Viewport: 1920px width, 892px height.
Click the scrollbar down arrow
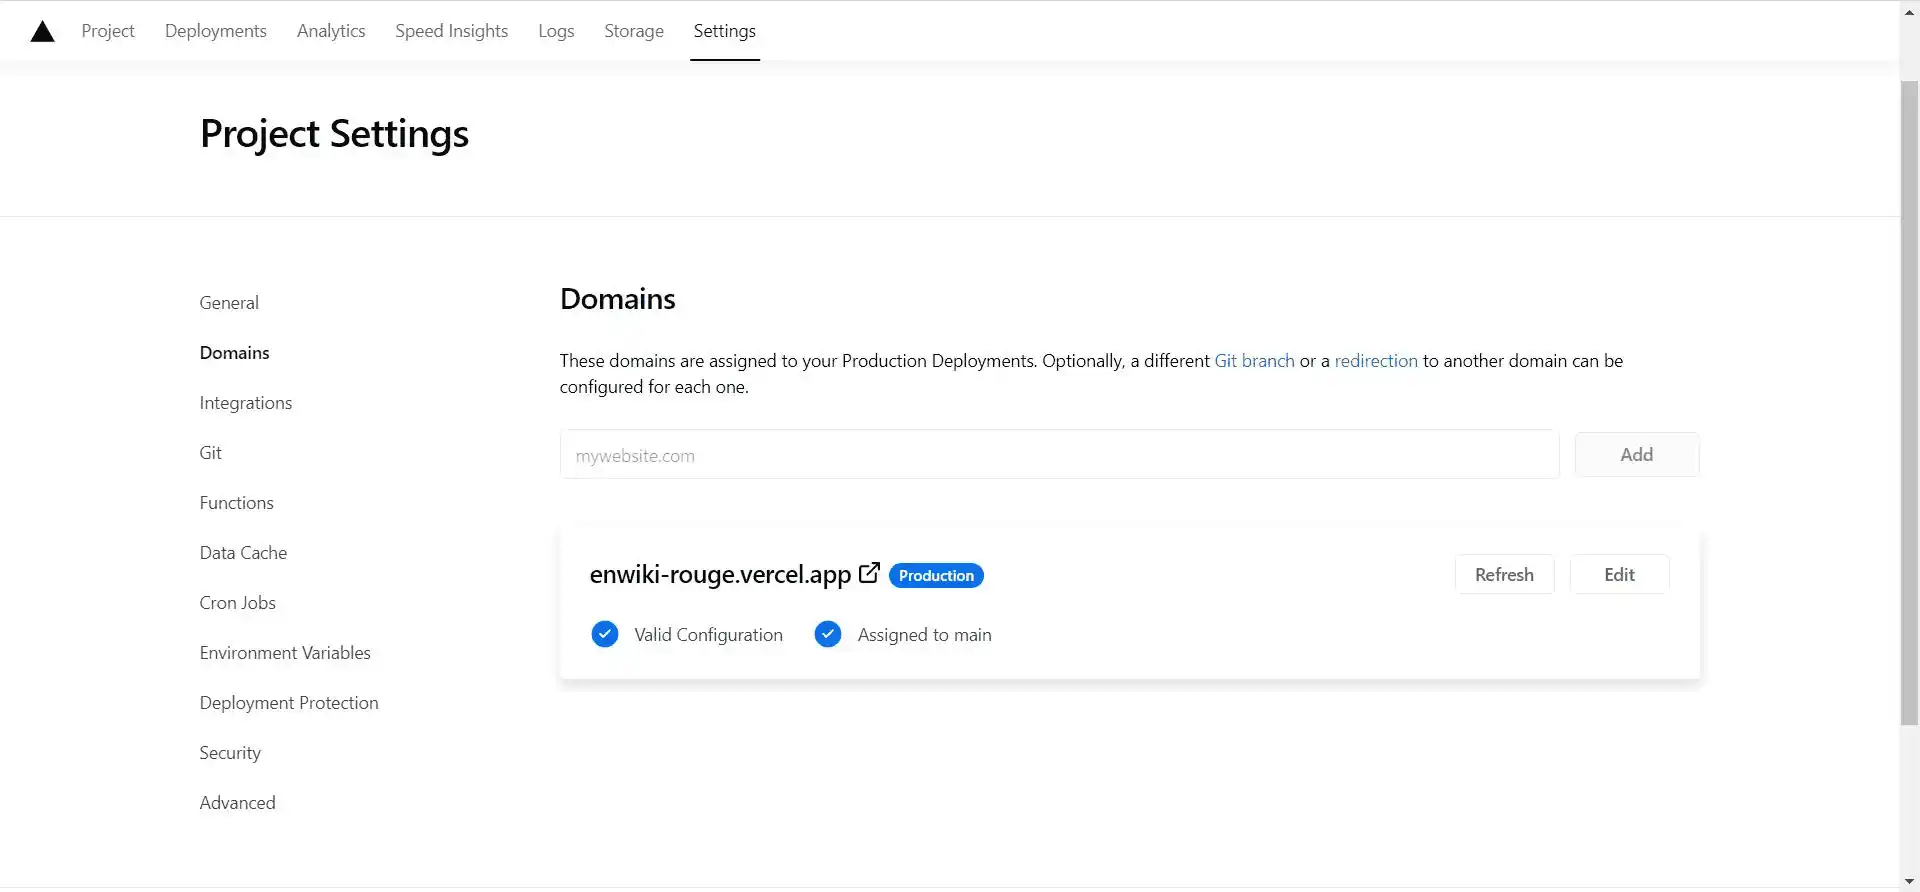[x=1909, y=882]
